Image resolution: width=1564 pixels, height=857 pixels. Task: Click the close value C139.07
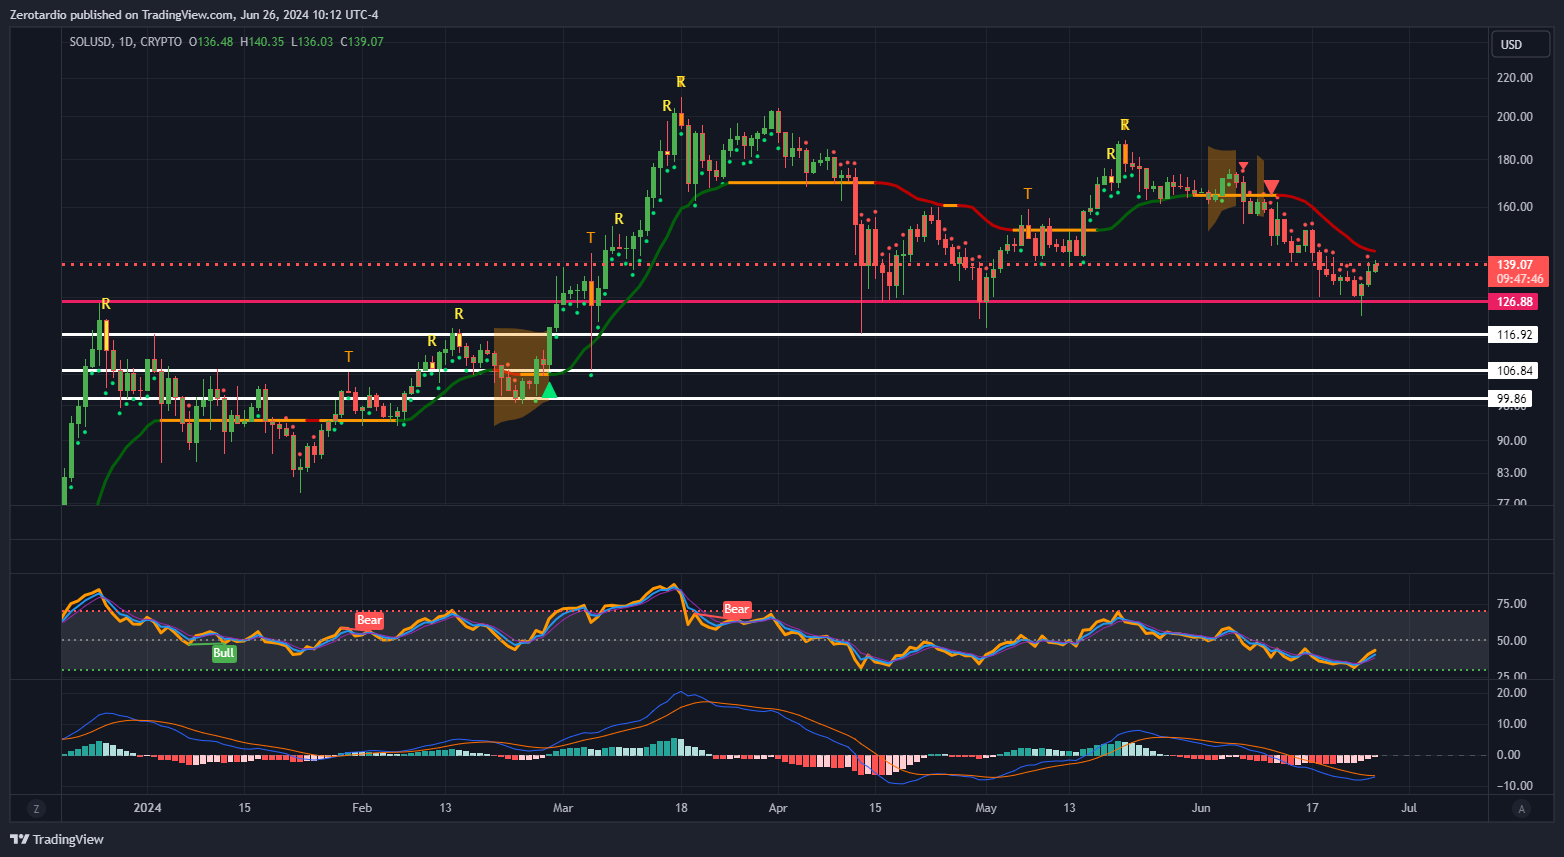click(362, 42)
